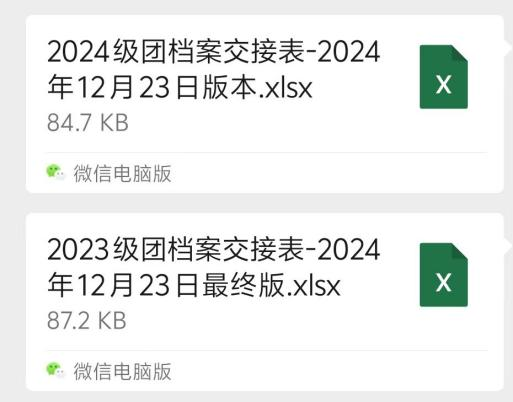The image size is (513, 402).
Task: Tap the WeChat logo in the second card
Action: pos(55,370)
